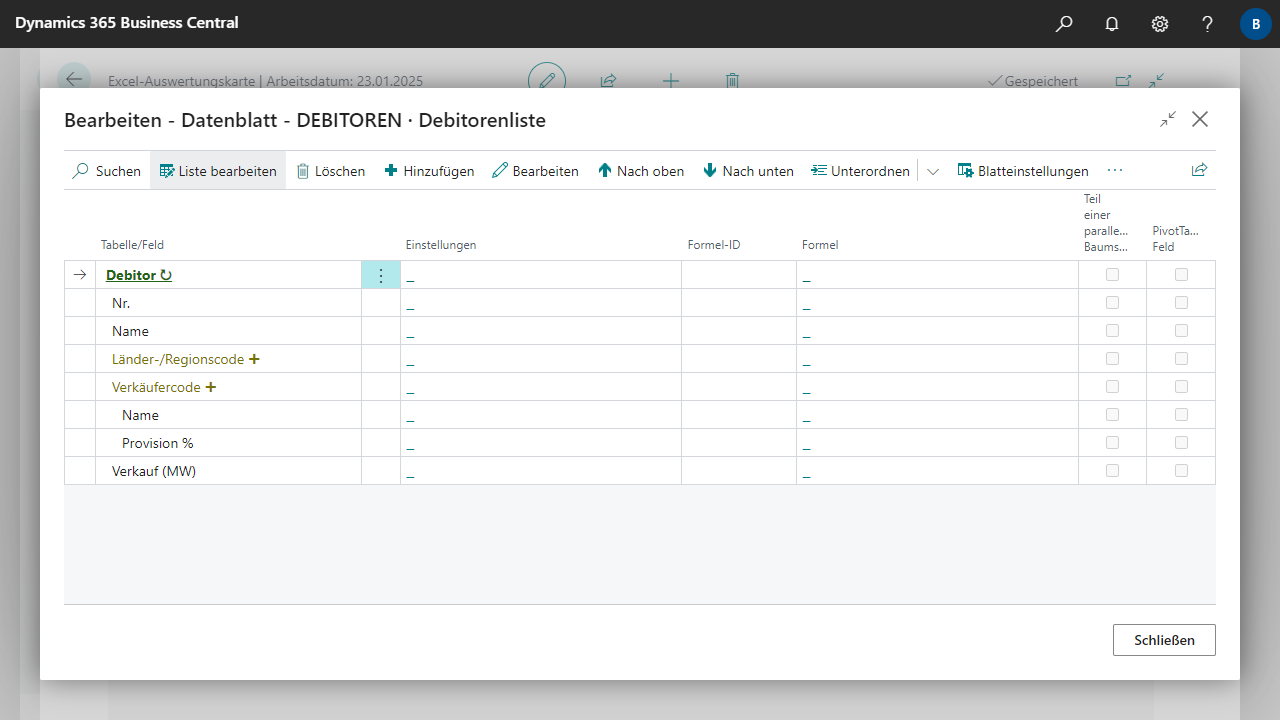Click the row selector arrow for Debitor
1280x720 pixels.
coord(80,275)
